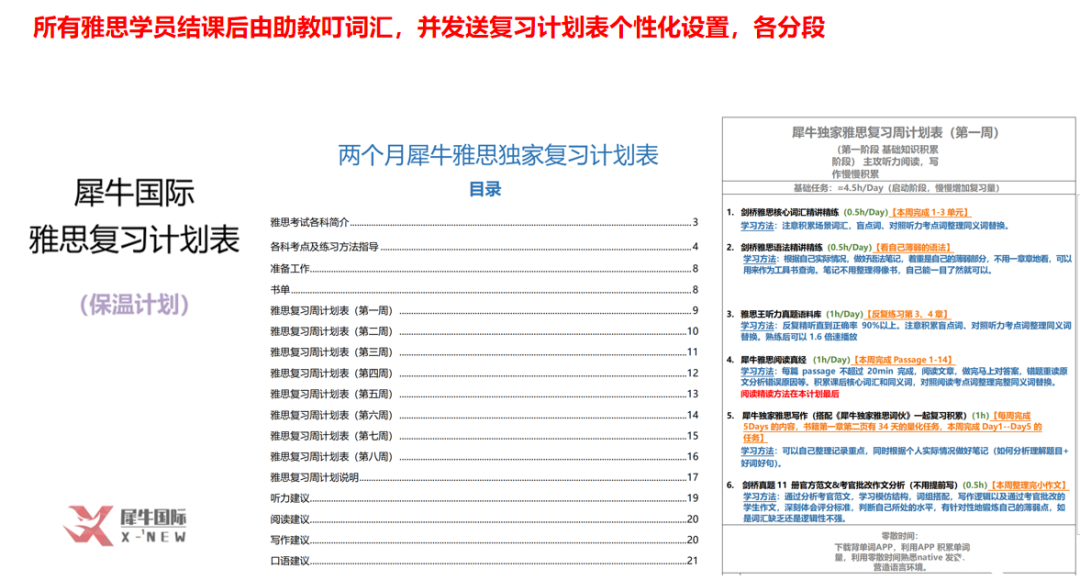Open the 雅思复习周计划说明 contents entry

(484, 477)
